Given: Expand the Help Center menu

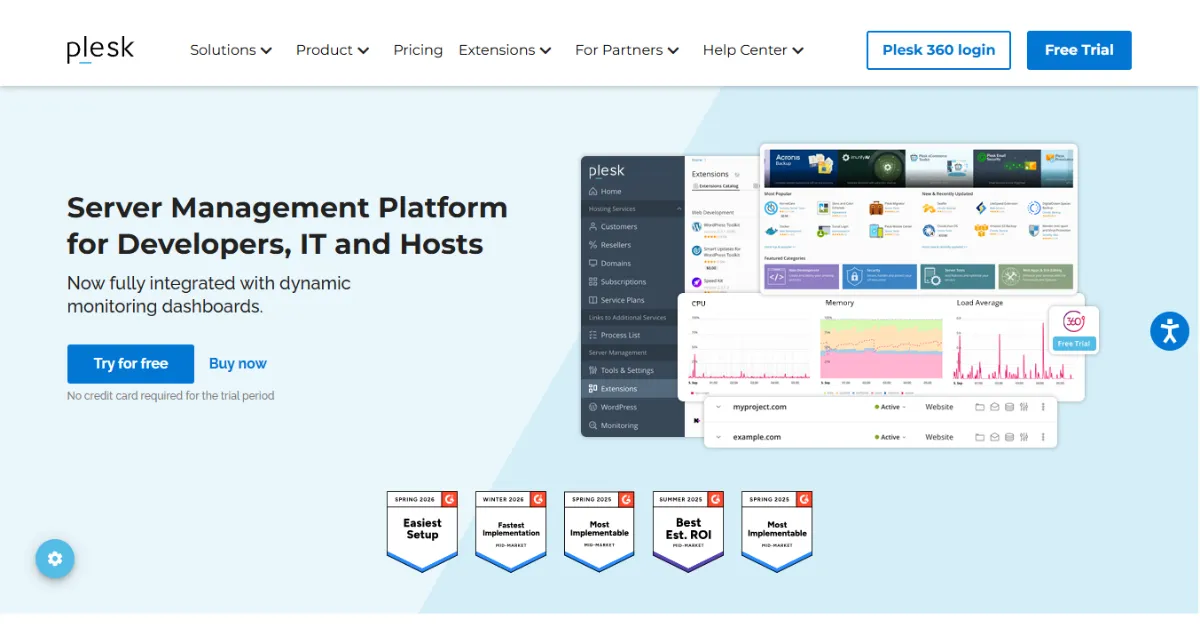Looking at the screenshot, I should point(753,50).
